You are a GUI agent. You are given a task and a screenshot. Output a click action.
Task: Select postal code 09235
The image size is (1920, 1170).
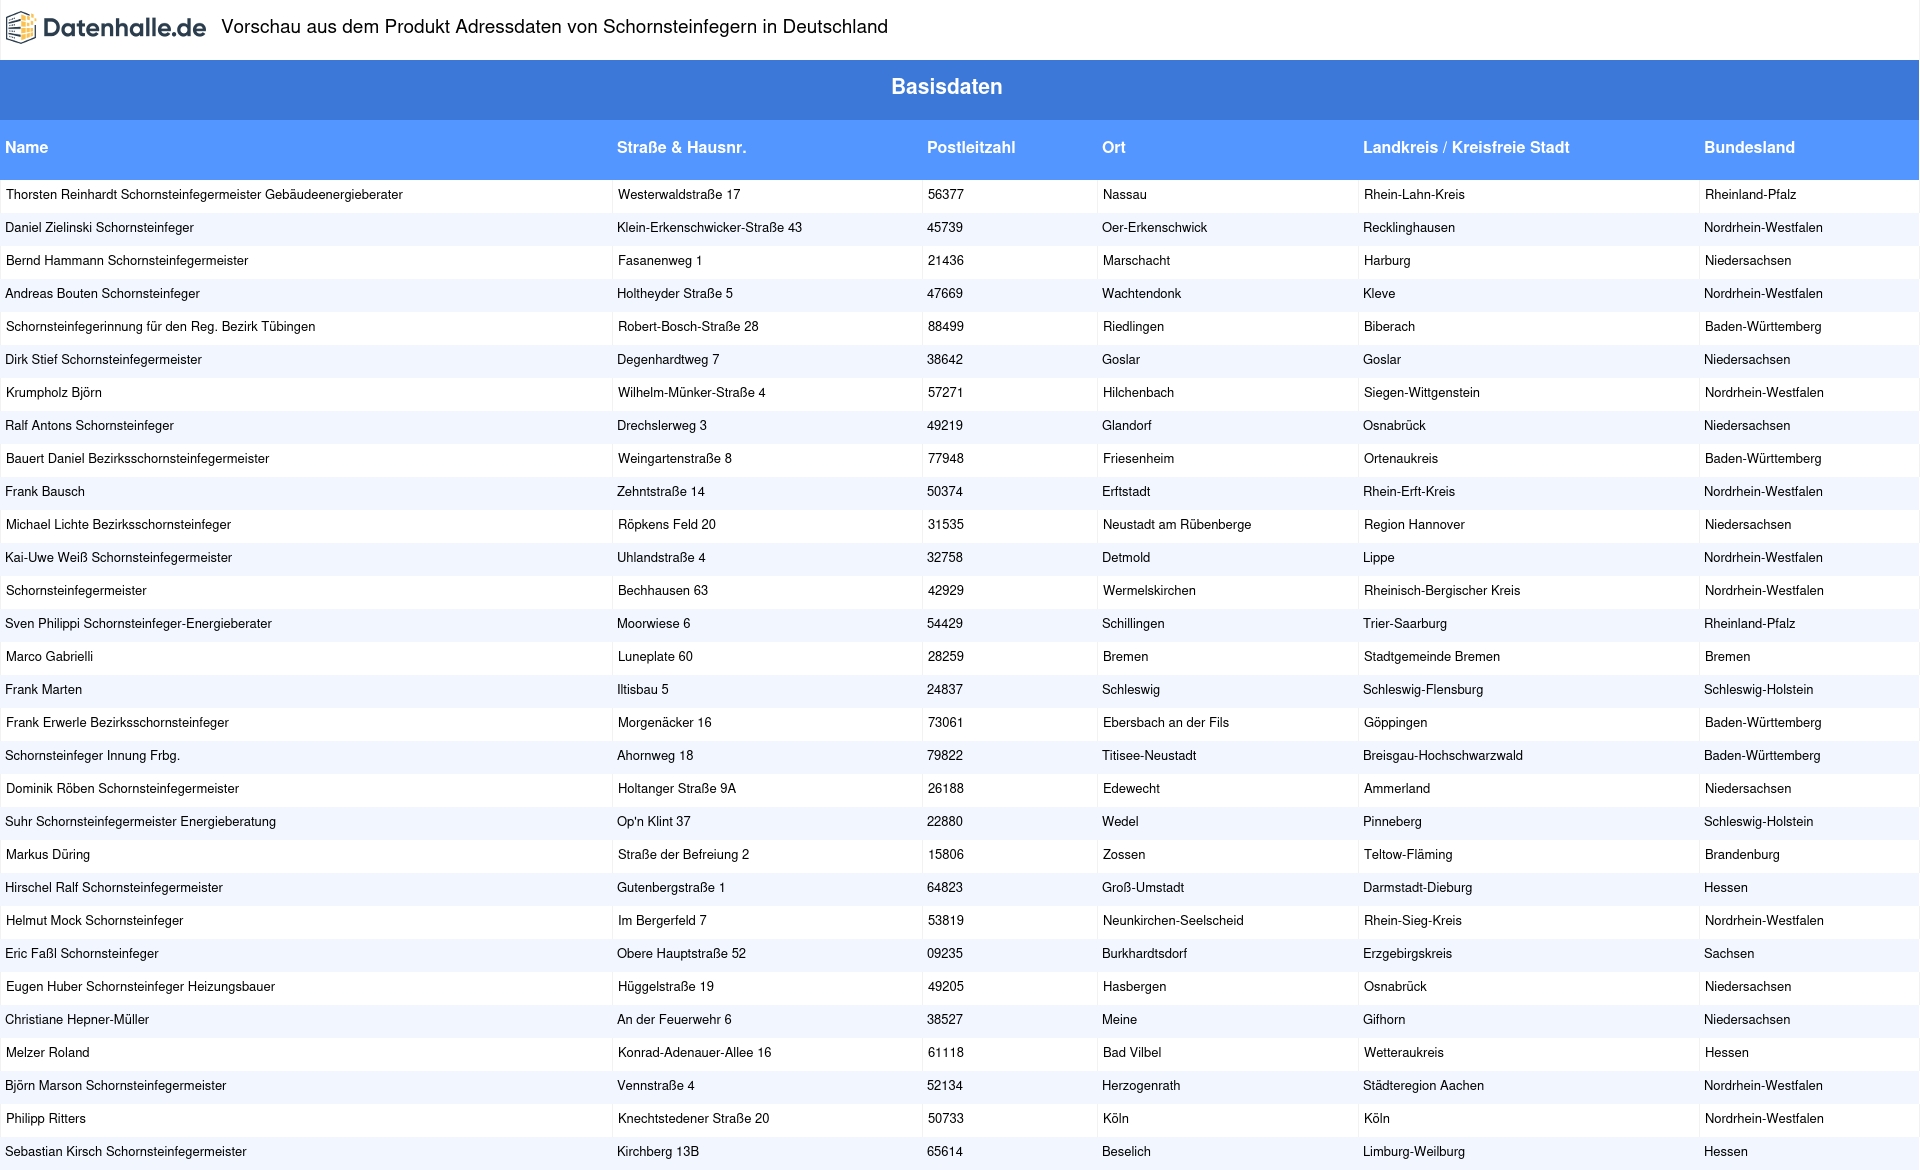945,954
